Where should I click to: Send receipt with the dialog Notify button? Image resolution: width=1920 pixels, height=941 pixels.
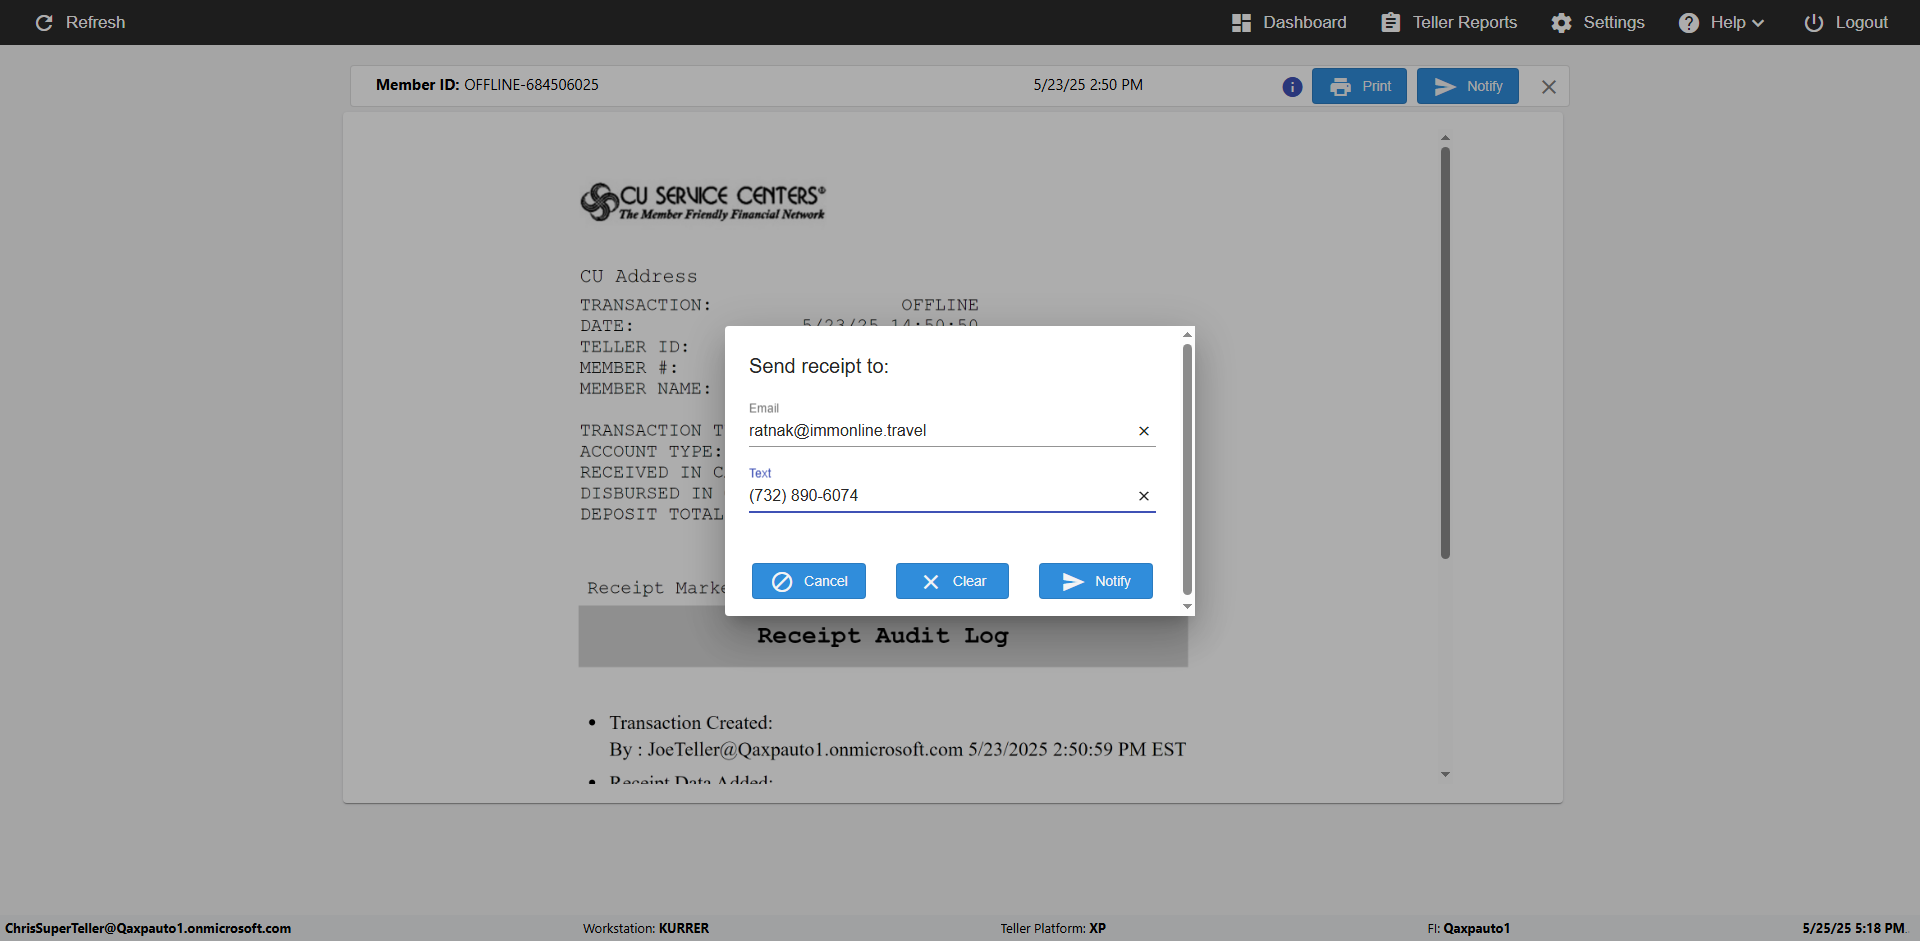click(1096, 581)
